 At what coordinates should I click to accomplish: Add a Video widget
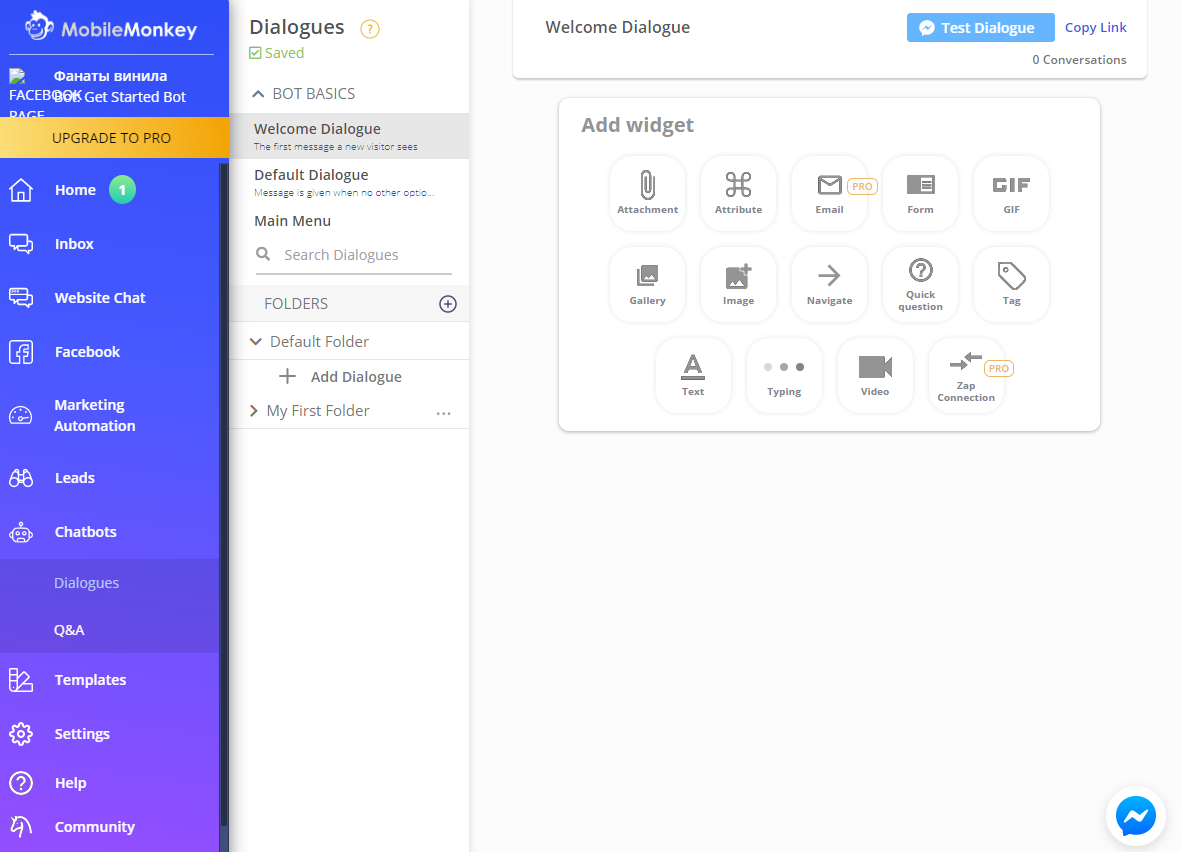(x=875, y=374)
